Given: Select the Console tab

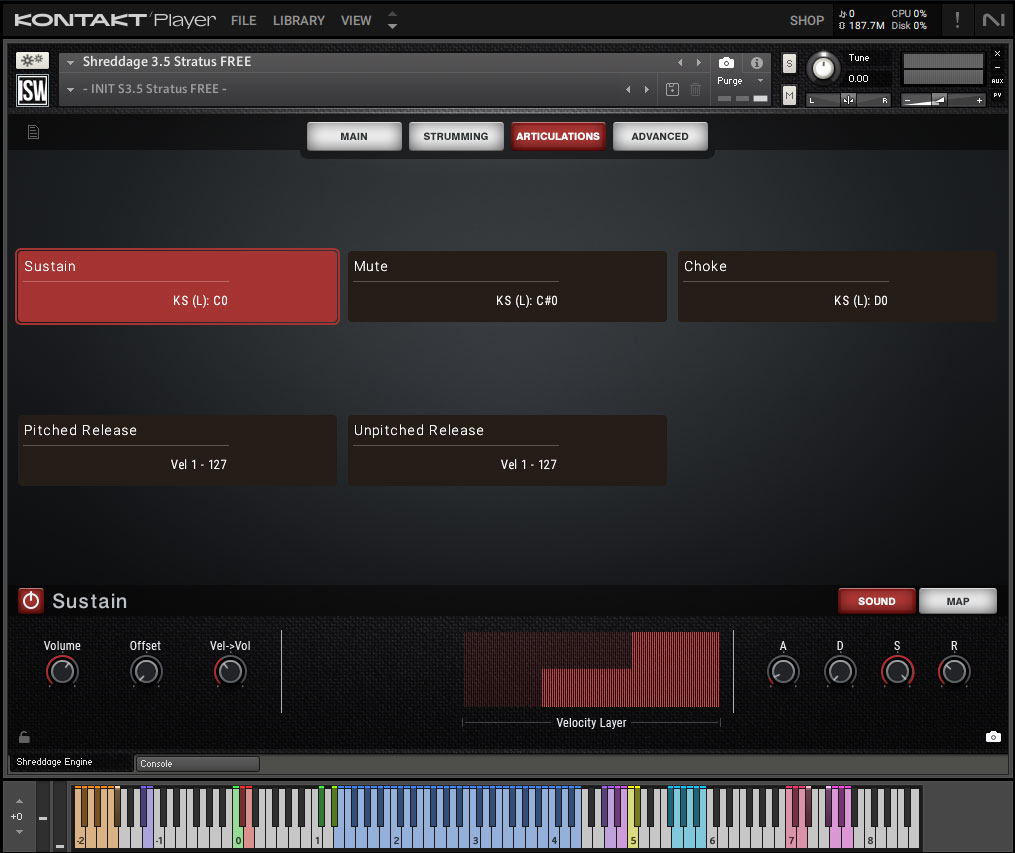Looking at the screenshot, I should [x=197, y=764].
